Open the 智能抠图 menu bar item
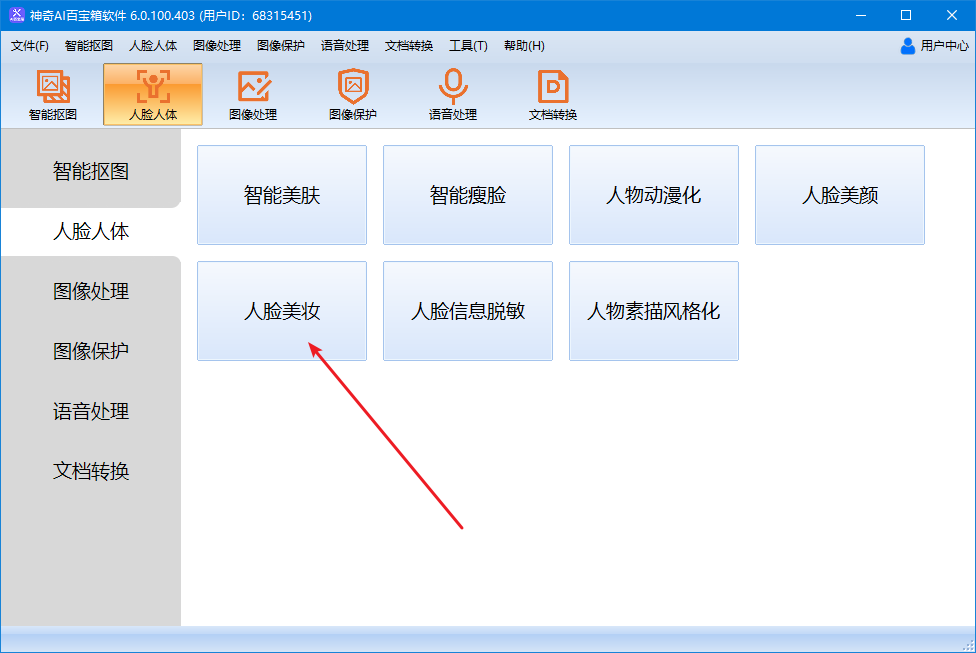Image resolution: width=976 pixels, height=653 pixels. [88, 45]
